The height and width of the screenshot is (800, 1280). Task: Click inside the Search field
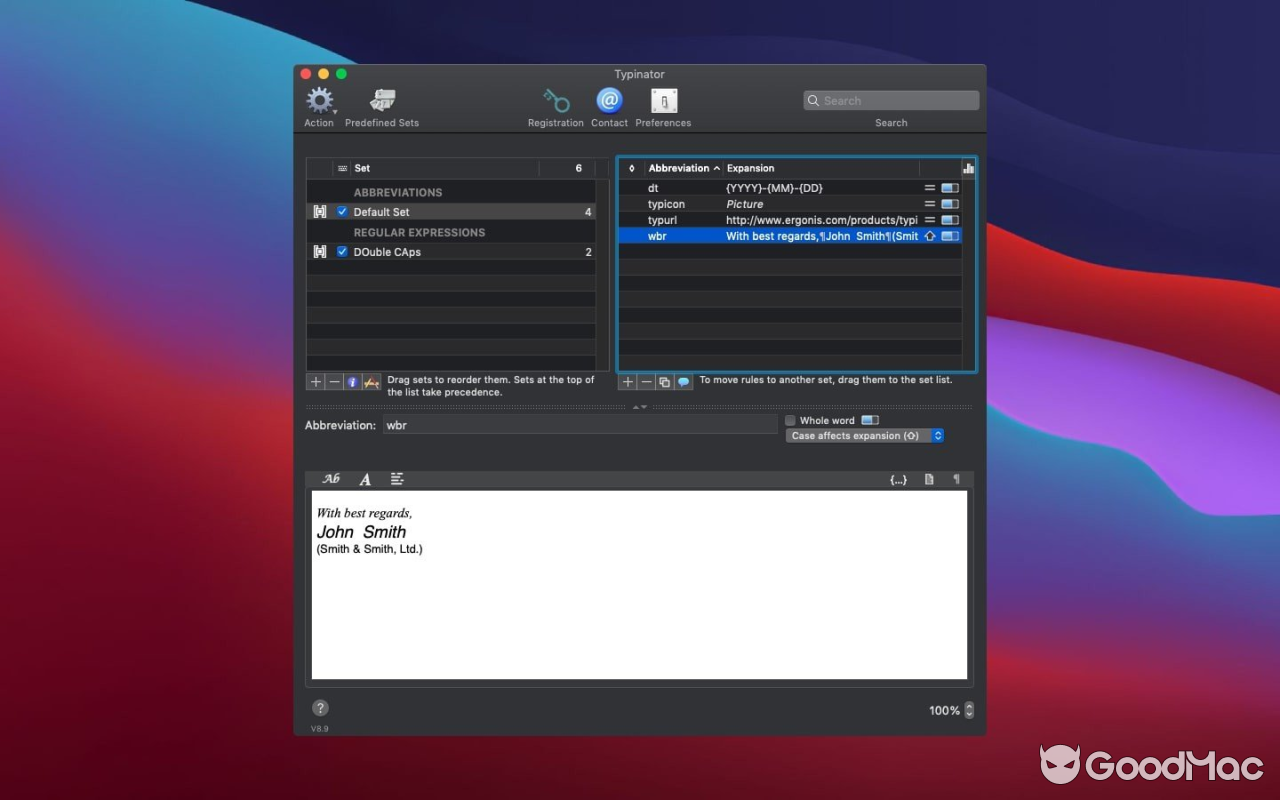890,100
